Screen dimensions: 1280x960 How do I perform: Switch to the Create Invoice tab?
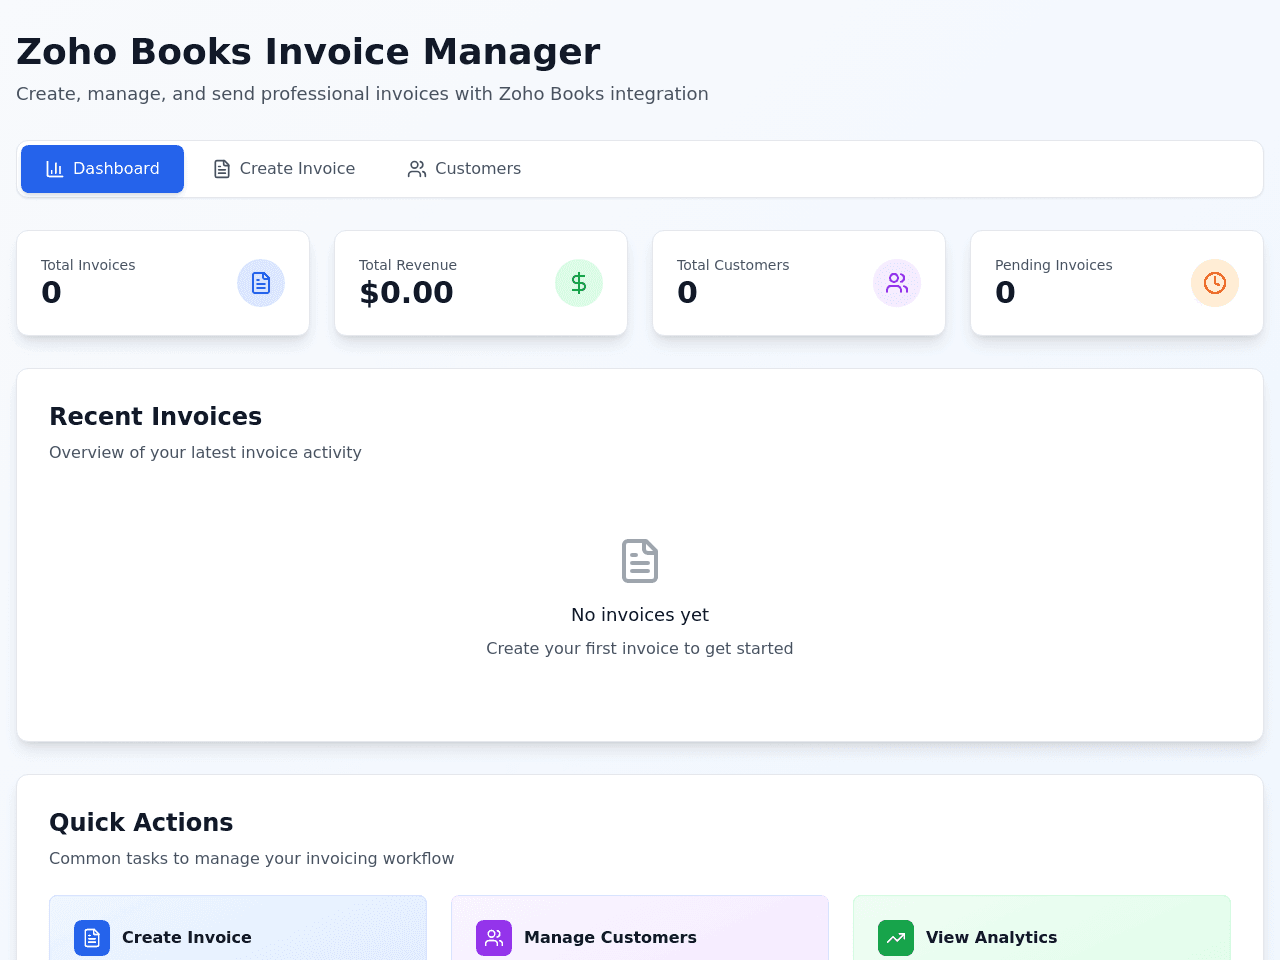coord(284,169)
